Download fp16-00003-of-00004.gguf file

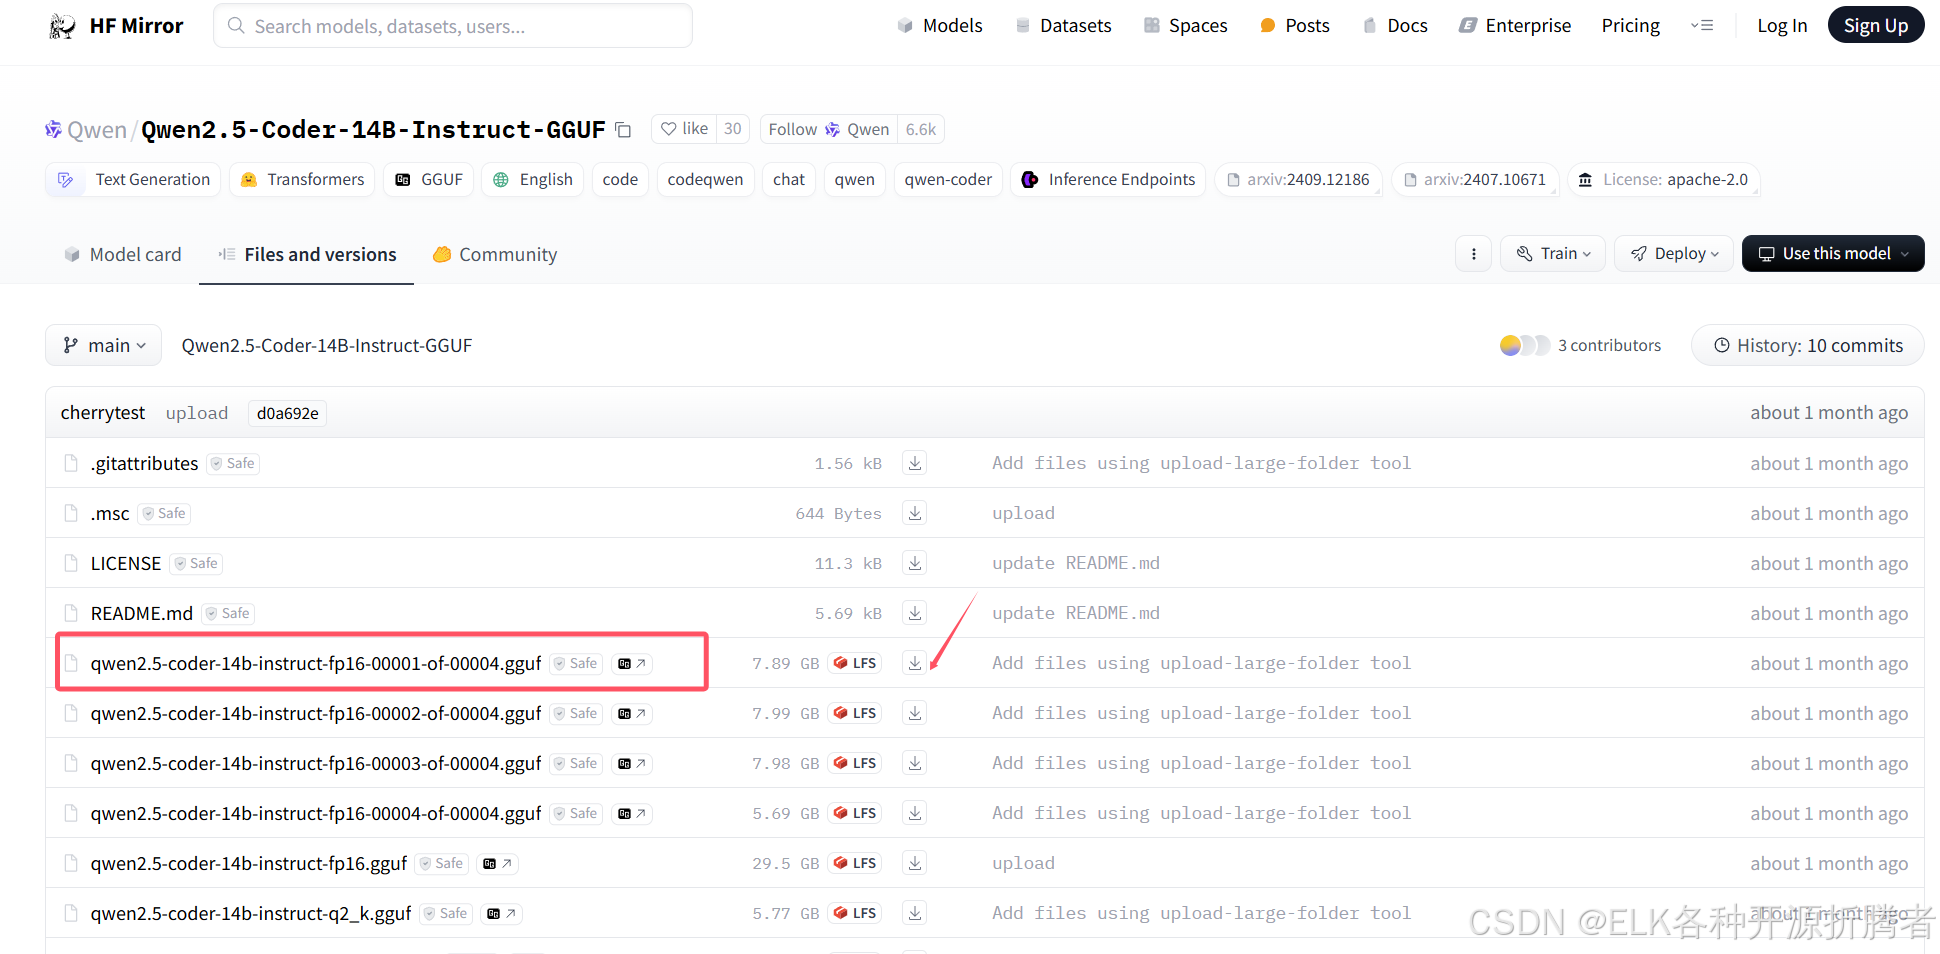tap(914, 763)
